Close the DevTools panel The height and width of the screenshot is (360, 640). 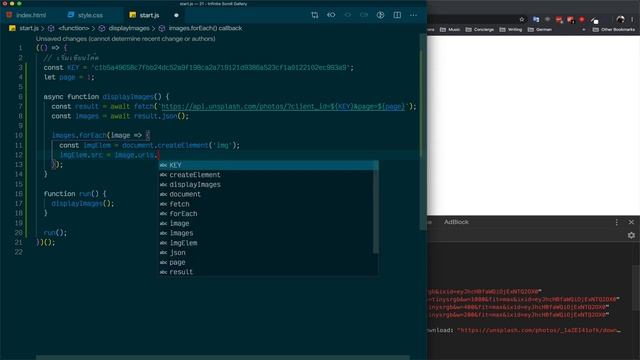[x=631, y=222]
